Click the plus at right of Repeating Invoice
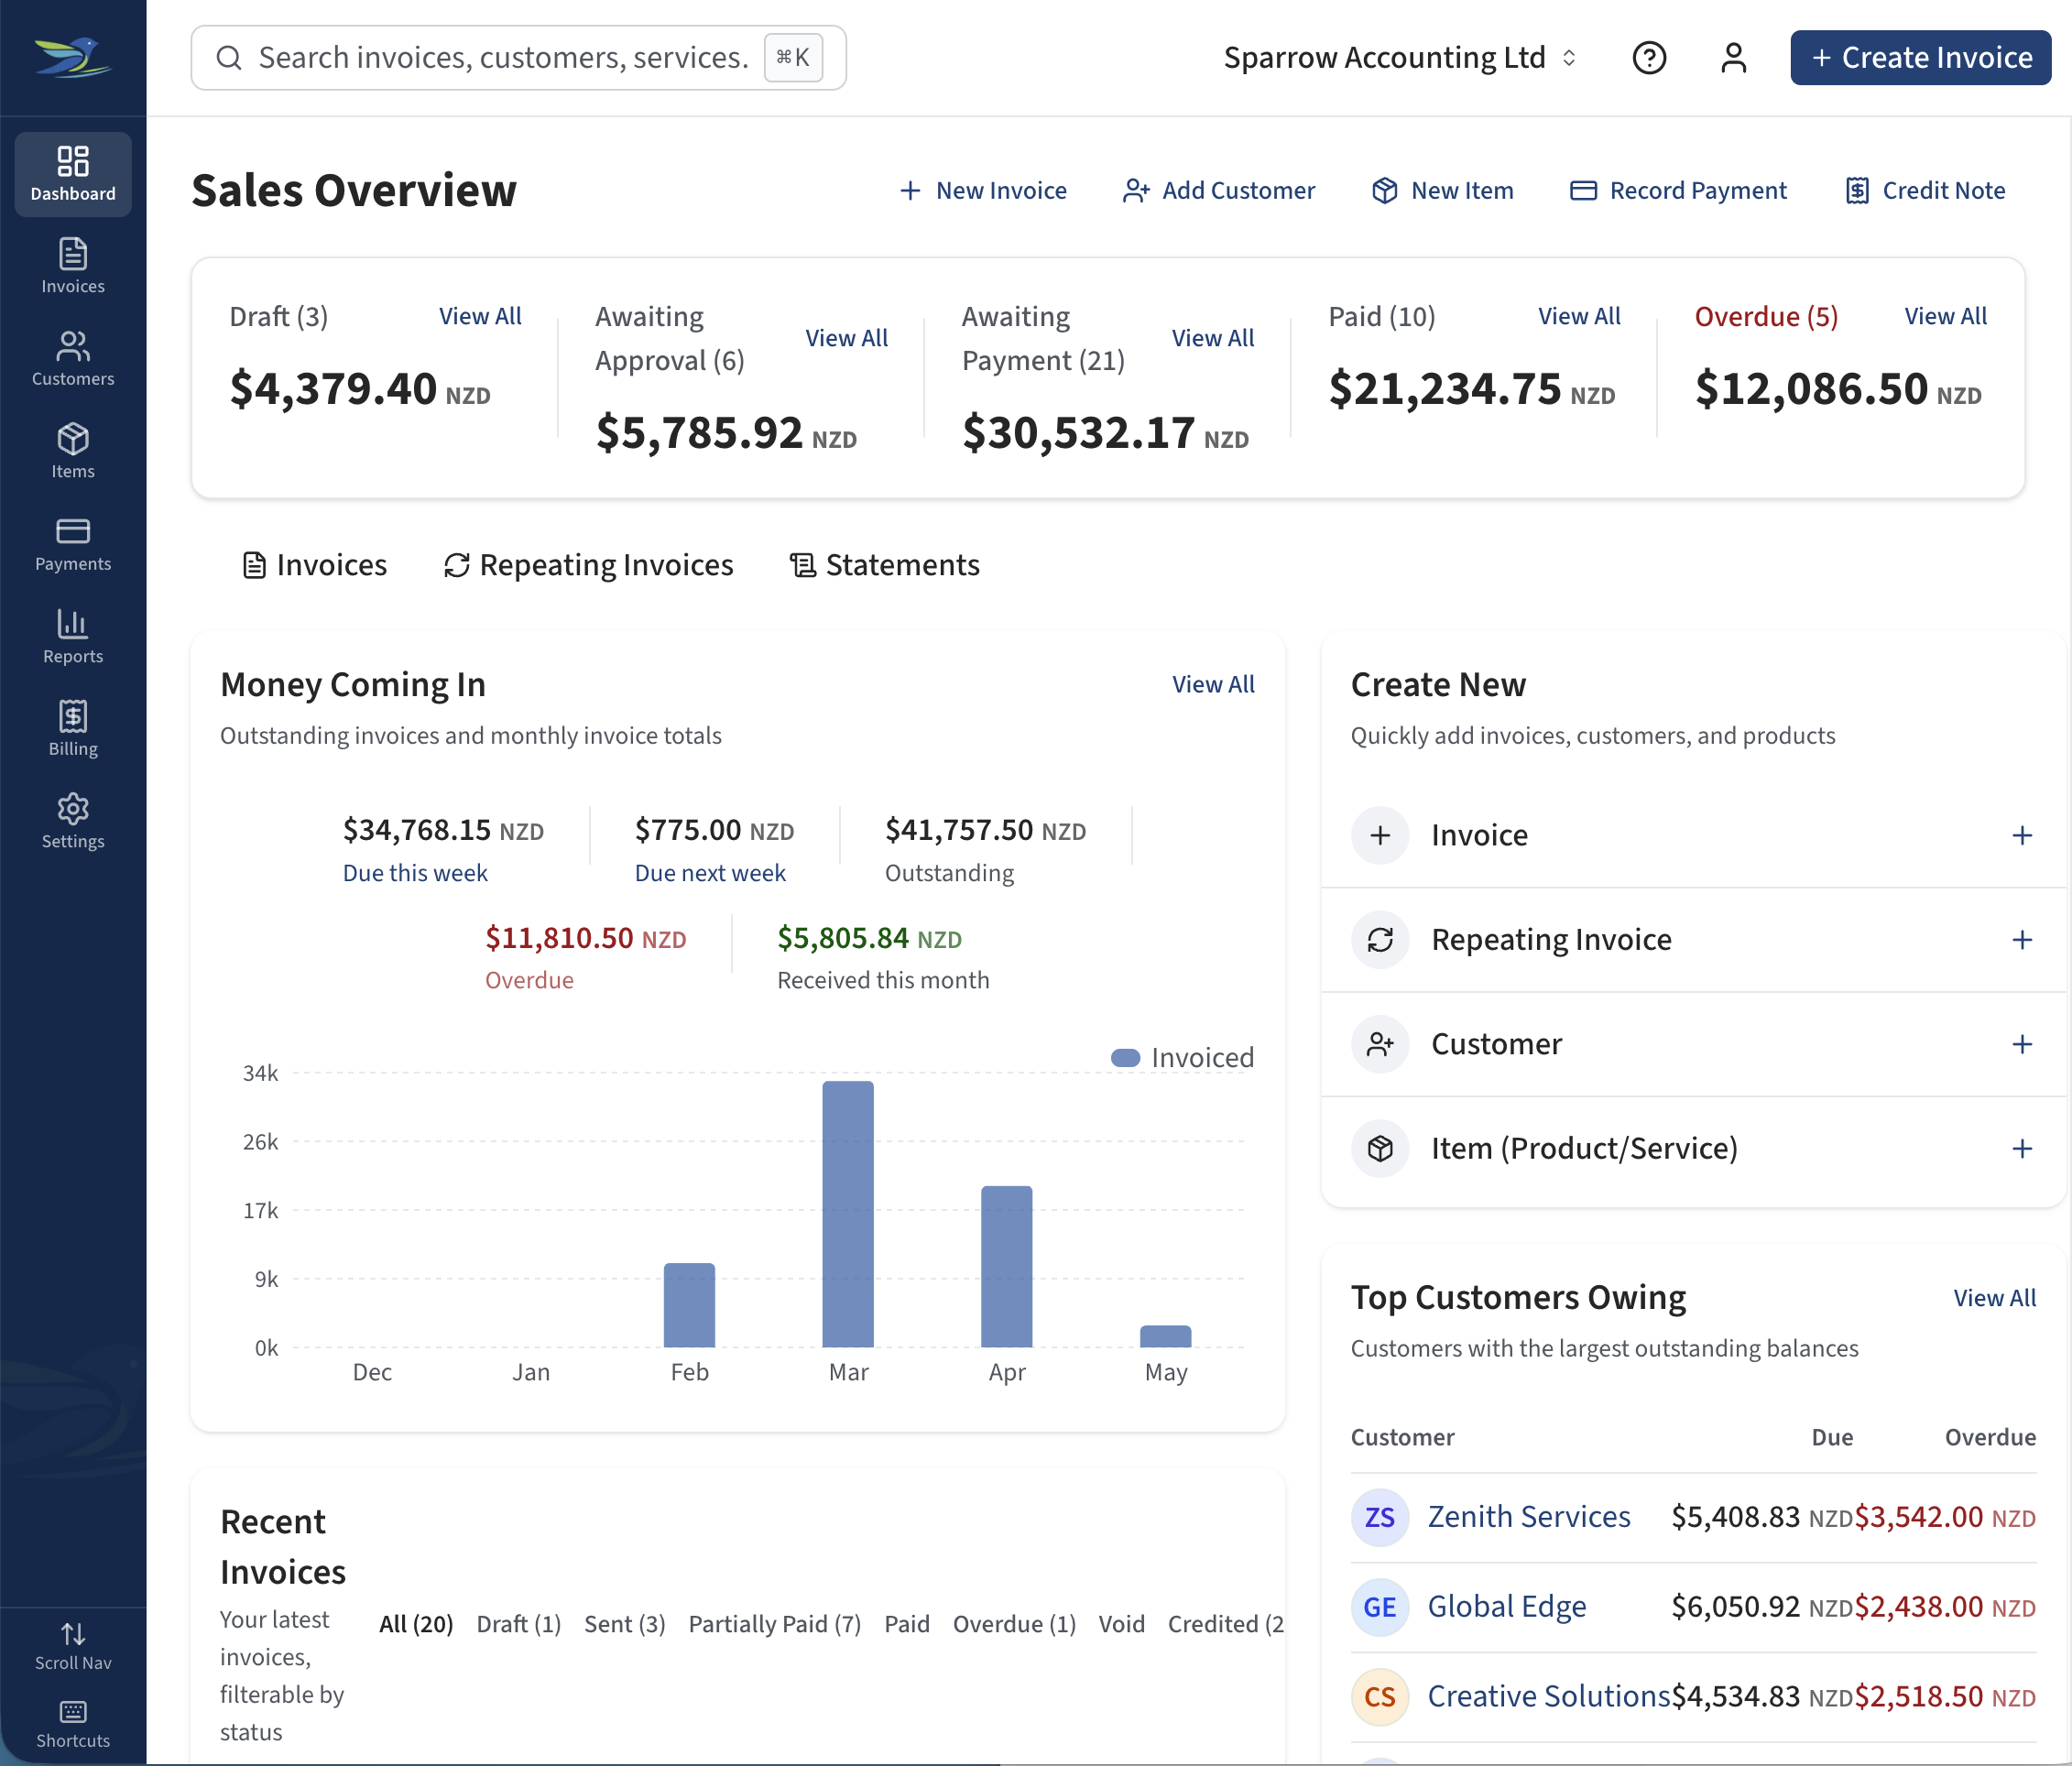The width and height of the screenshot is (2072, 1766). [2022, 940]
